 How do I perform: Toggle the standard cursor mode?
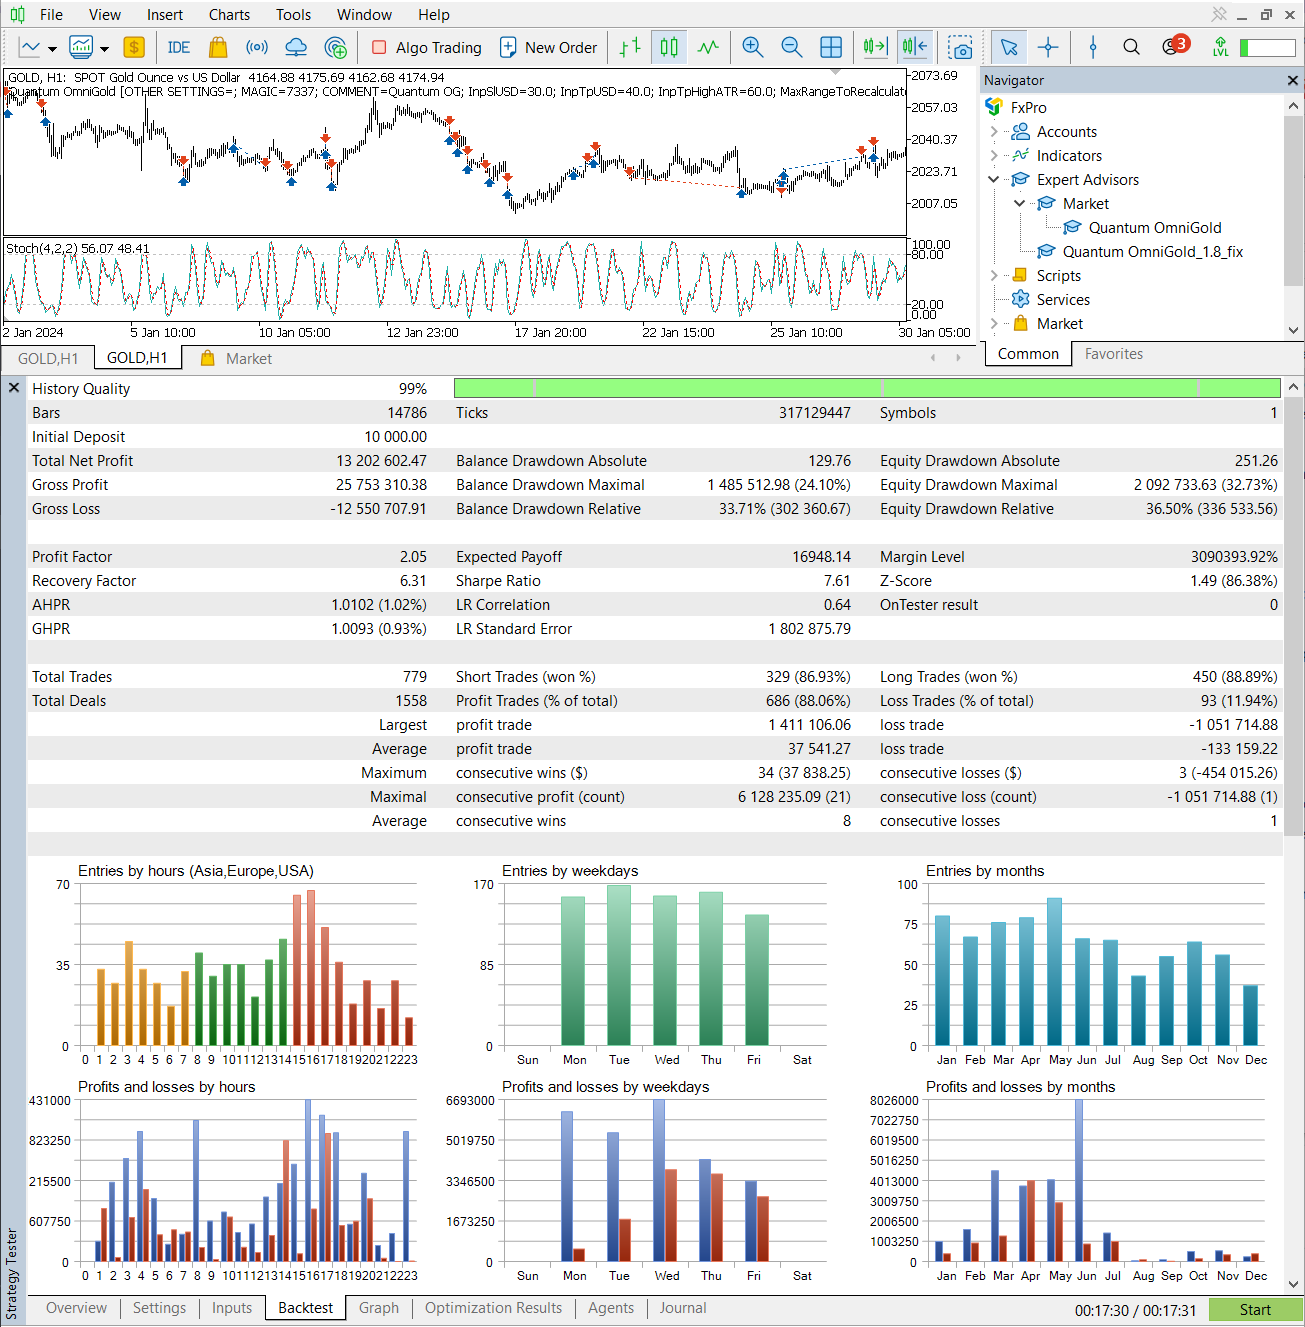[1009, 47]
